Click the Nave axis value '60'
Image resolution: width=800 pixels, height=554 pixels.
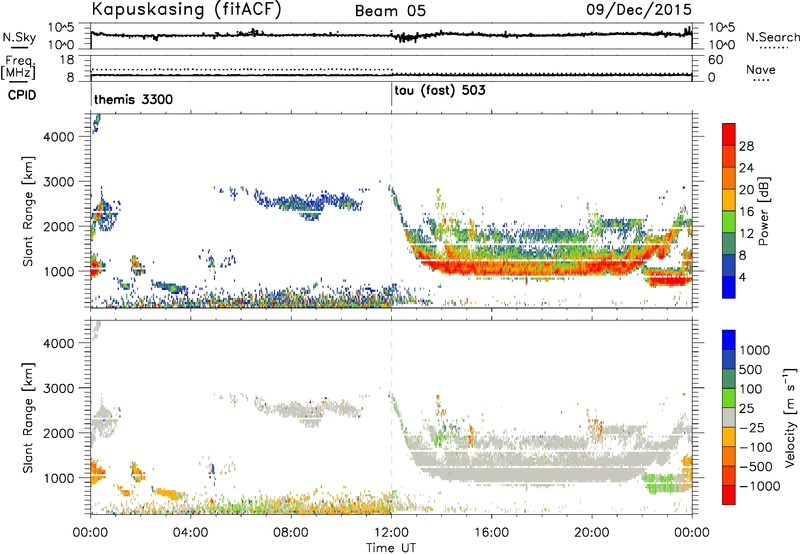[715, 60]
